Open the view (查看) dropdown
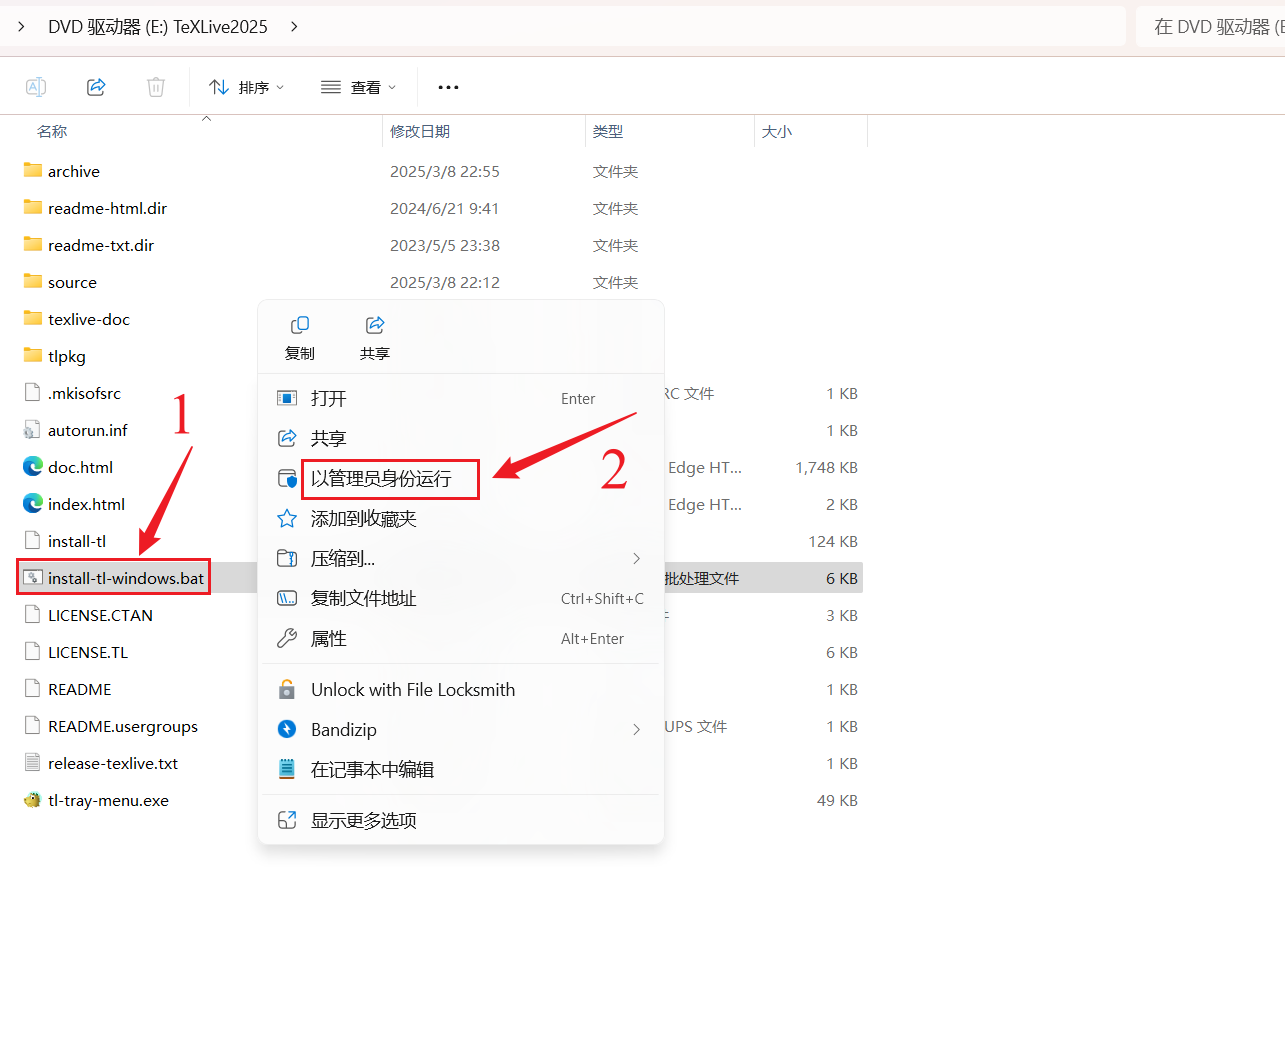Viewport: 1285px width, 1054px height. point(359,87)
